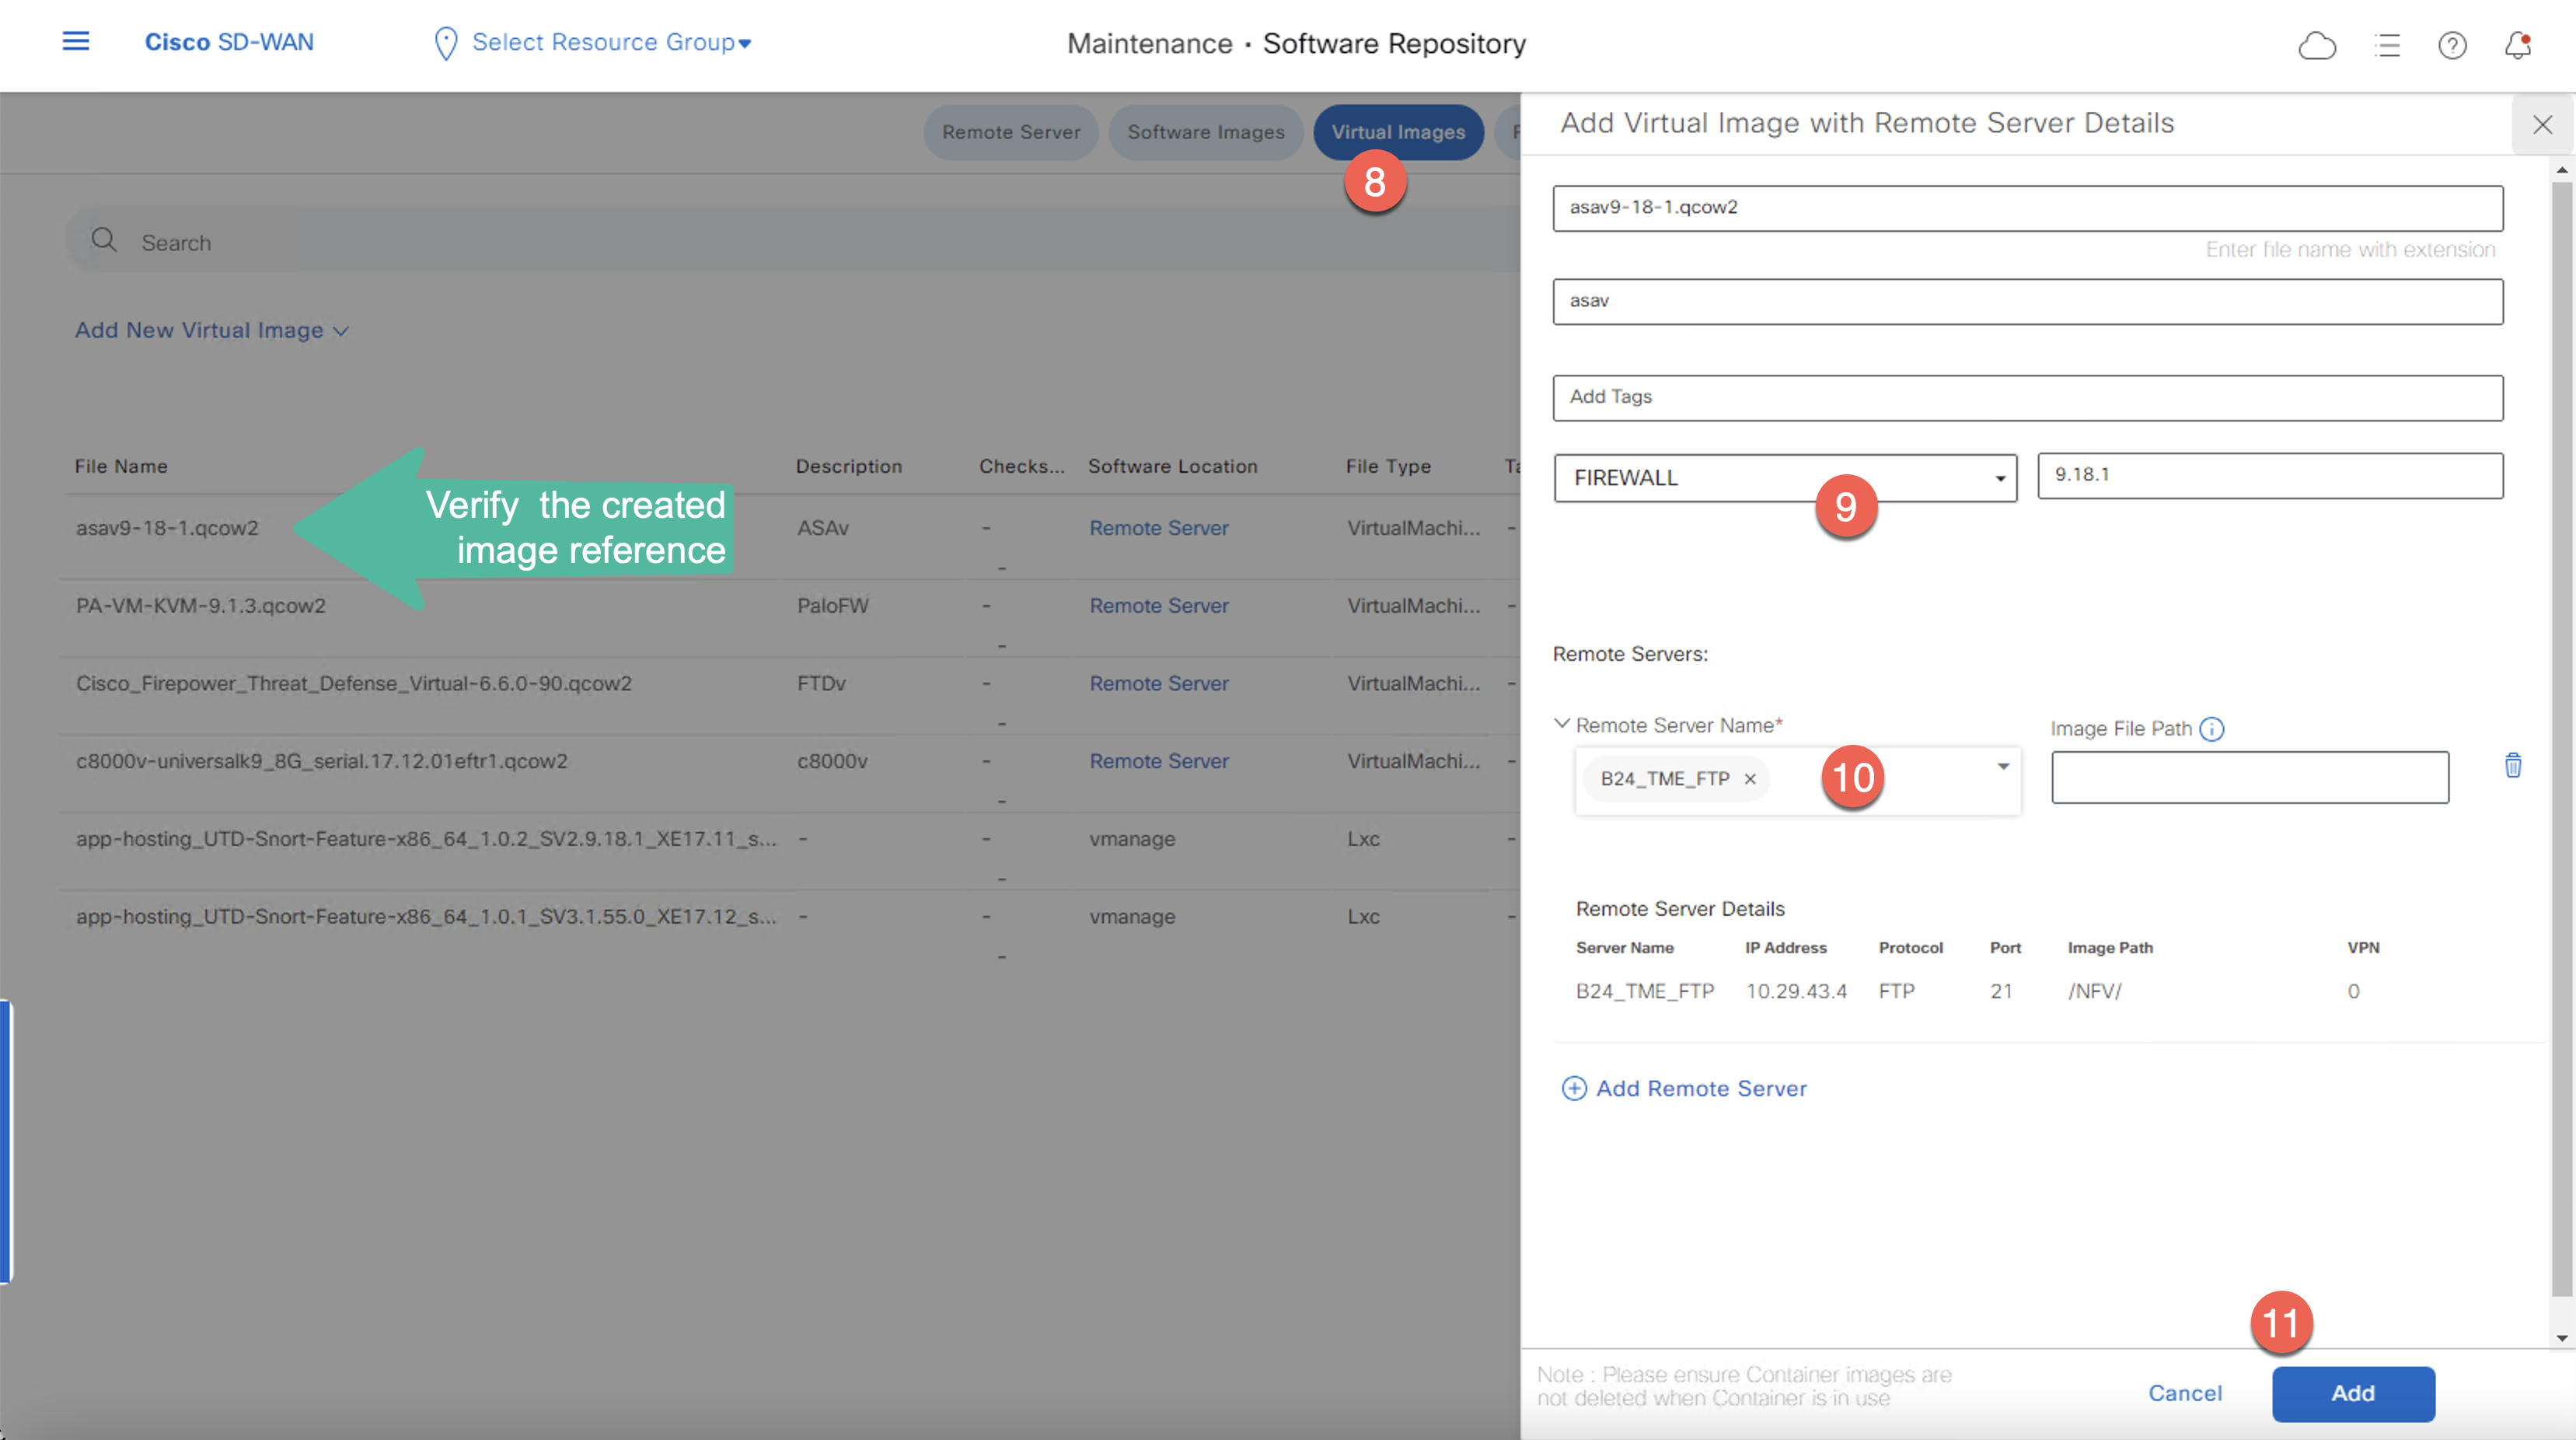Switch to the Remote Server tab
The image size is (2576, 1440).
tap(1011, 131)
